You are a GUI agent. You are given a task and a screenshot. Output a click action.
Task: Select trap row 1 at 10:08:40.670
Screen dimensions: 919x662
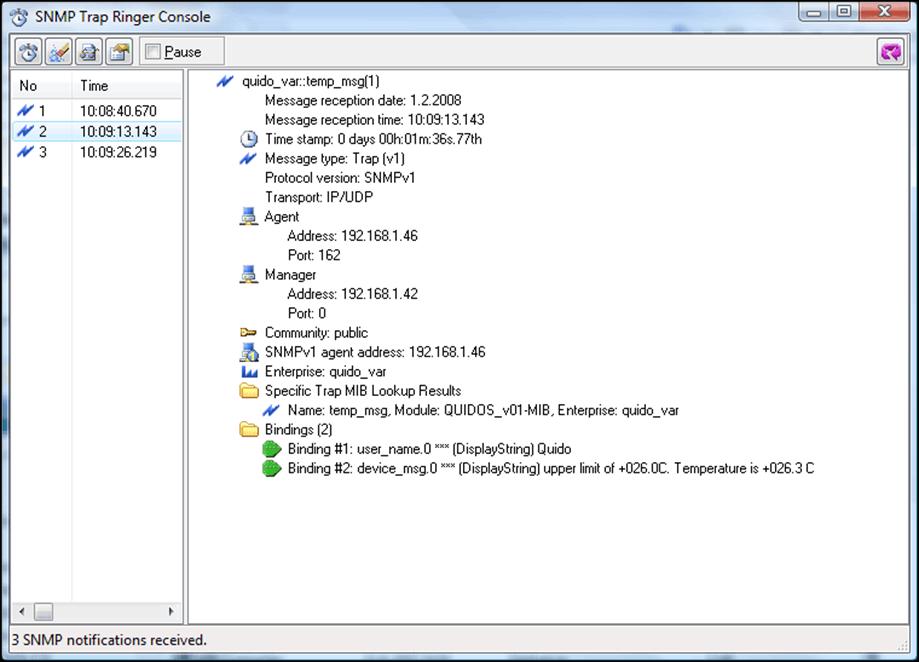coord(97,111)
